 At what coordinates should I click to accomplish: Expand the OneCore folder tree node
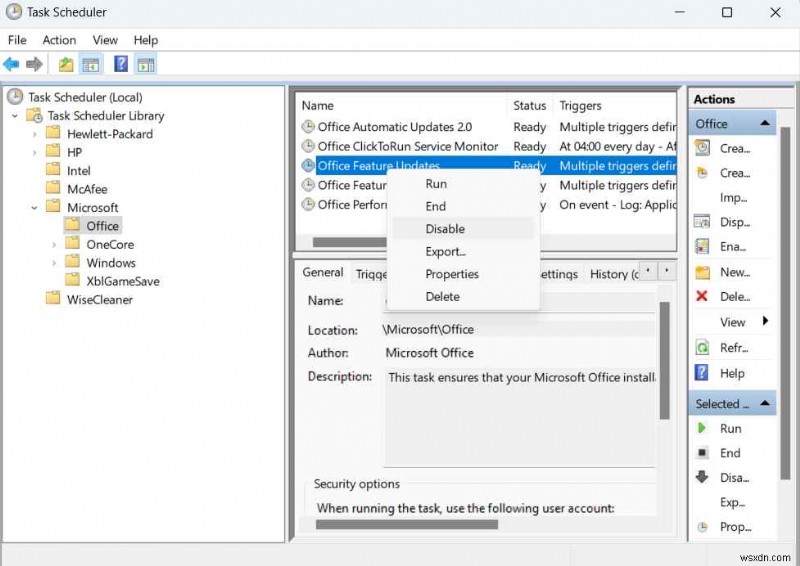(54, 244)
